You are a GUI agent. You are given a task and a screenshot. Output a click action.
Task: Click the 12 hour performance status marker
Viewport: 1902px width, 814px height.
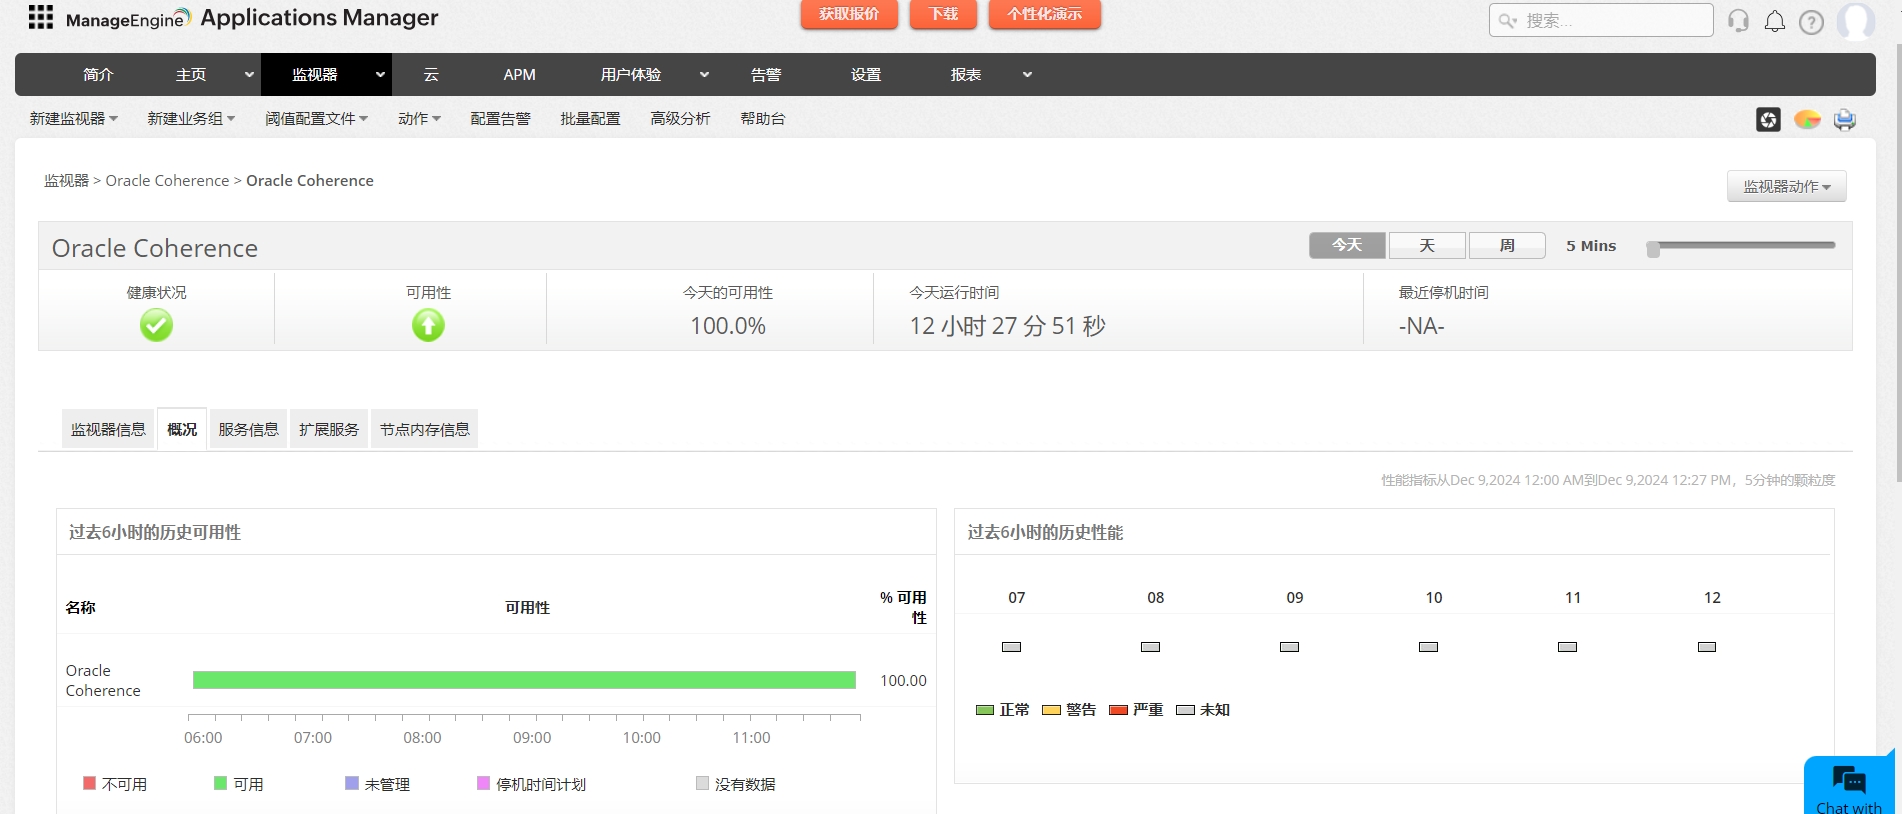[x=1707, y=647]
